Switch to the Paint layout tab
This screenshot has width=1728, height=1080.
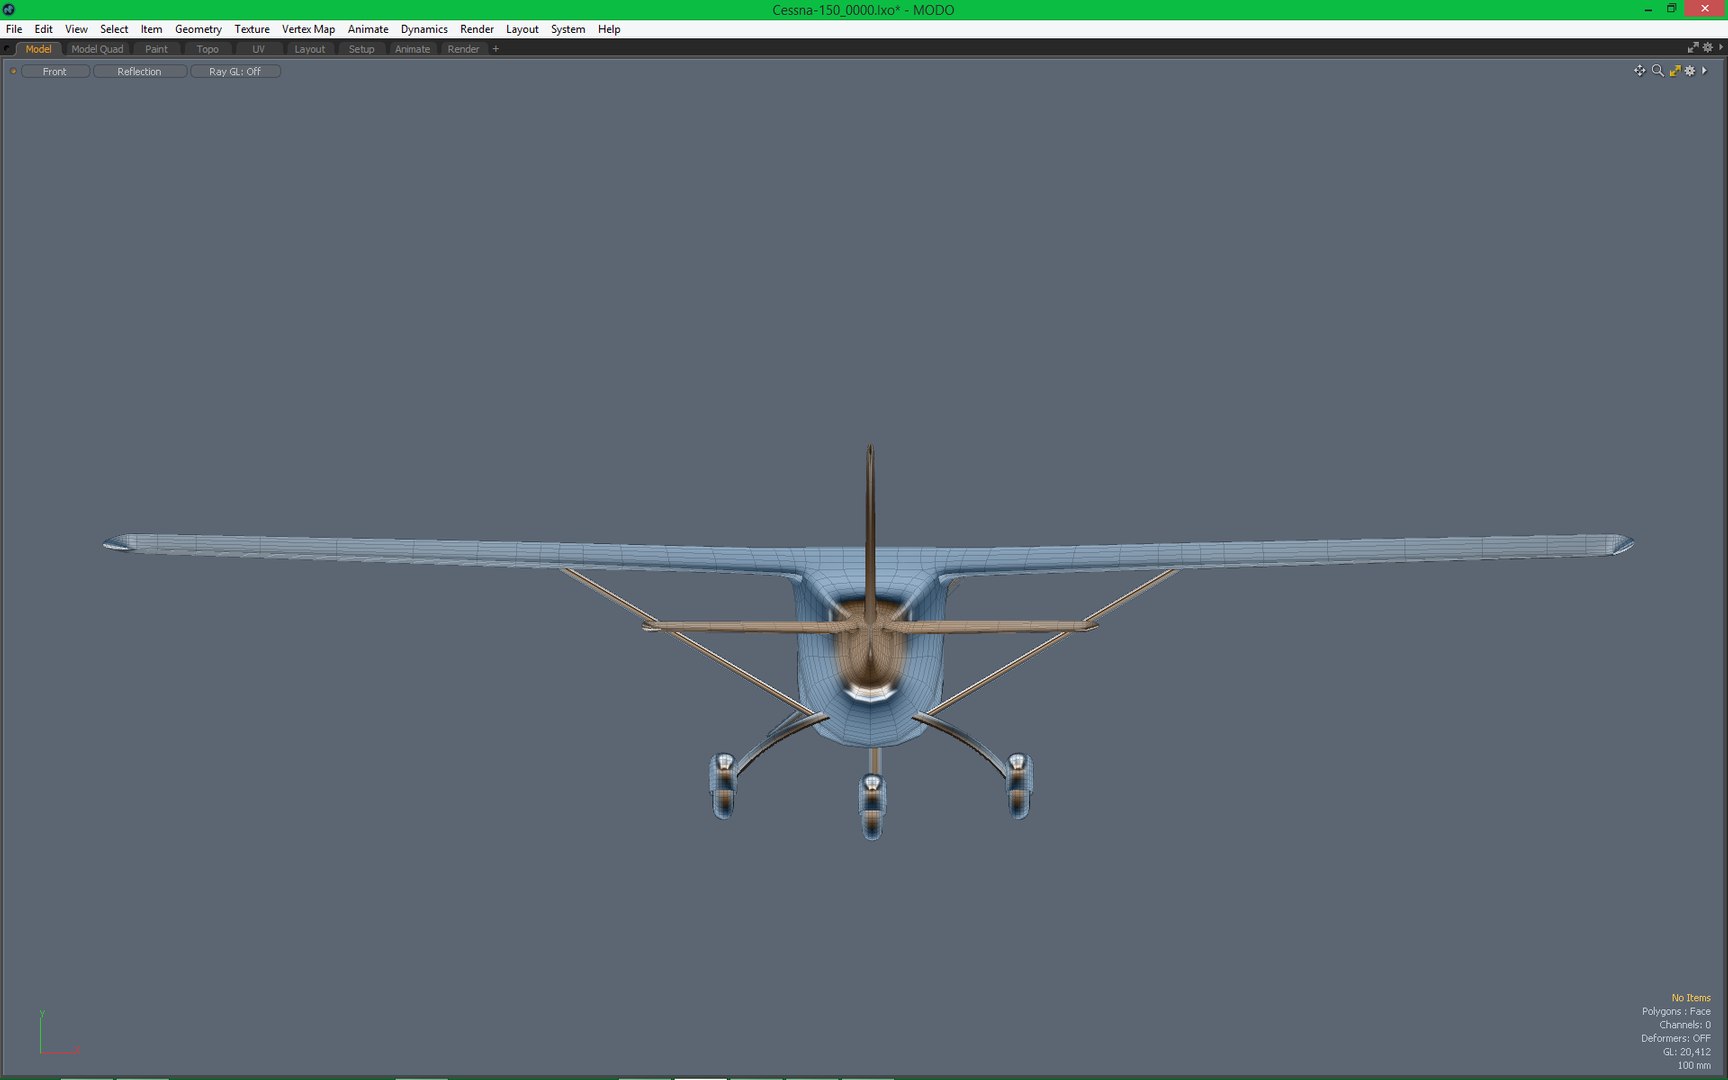pyautogui.click(x=156, y=49)
